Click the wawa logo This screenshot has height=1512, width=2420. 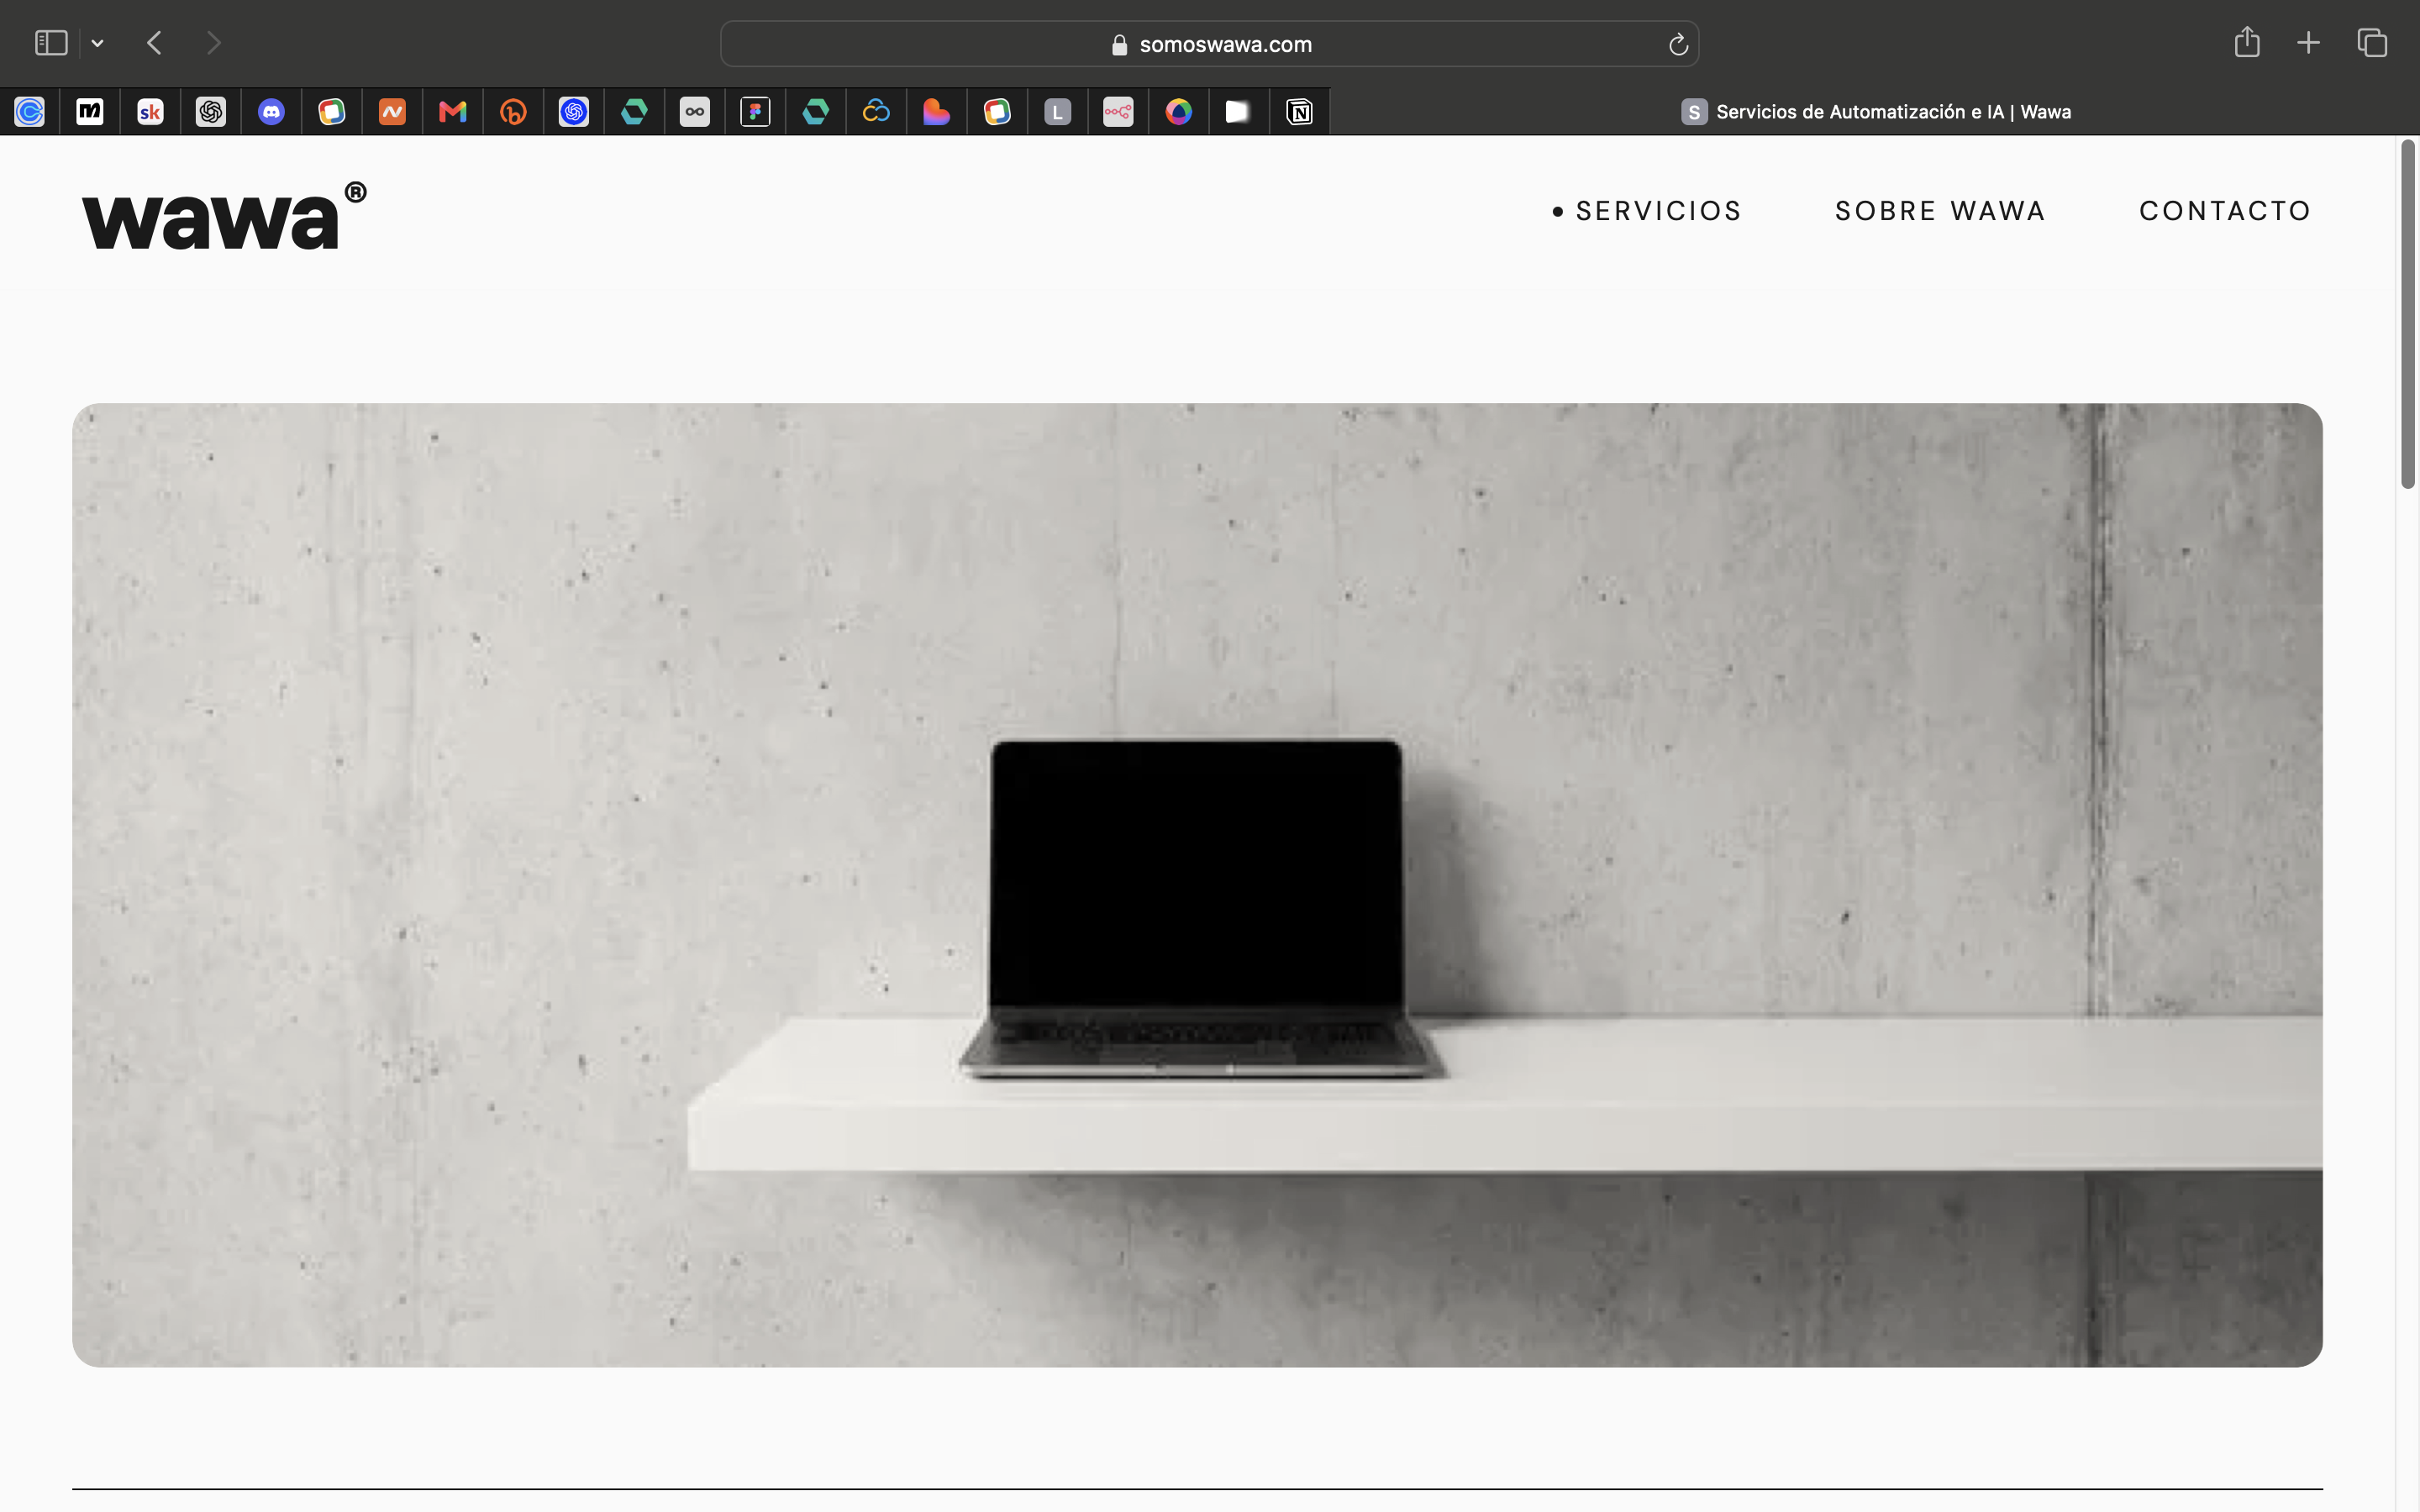coord(224,215)
